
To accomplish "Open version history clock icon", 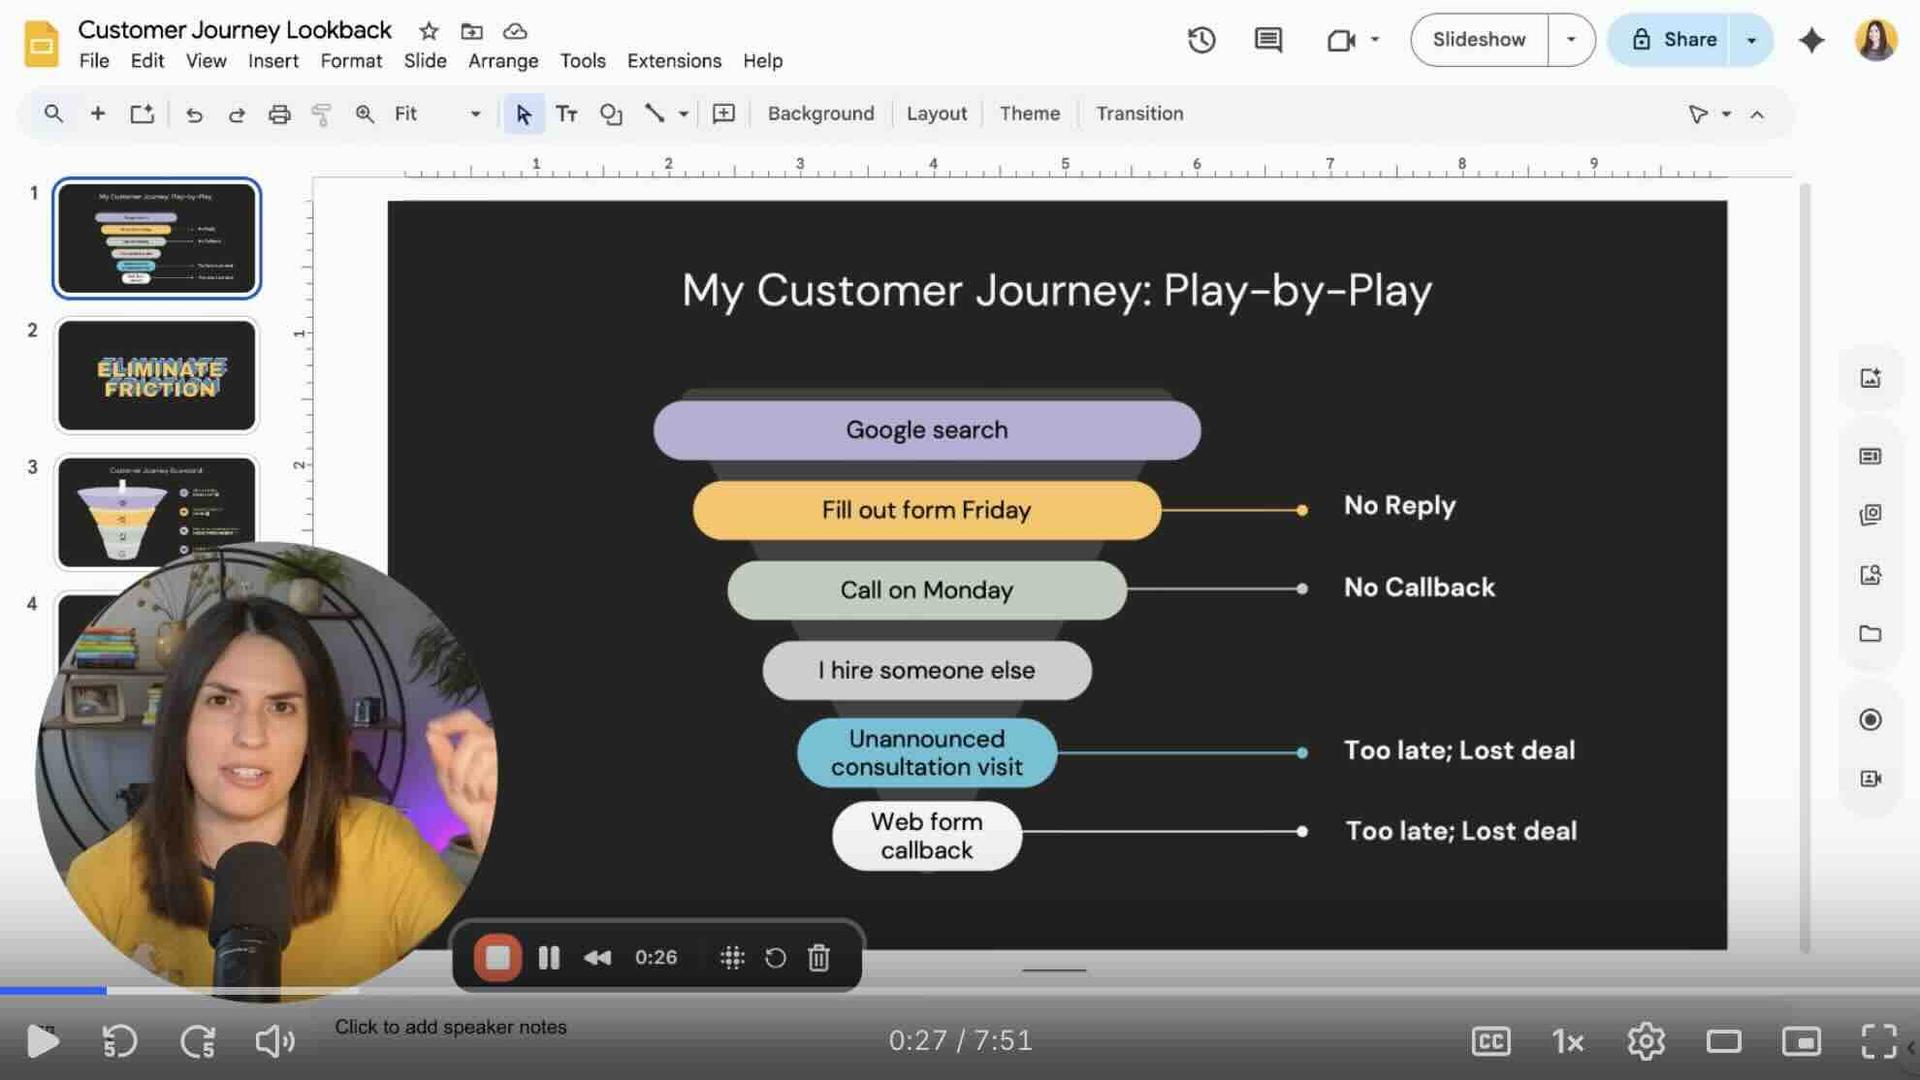I will click(1201, 40).
